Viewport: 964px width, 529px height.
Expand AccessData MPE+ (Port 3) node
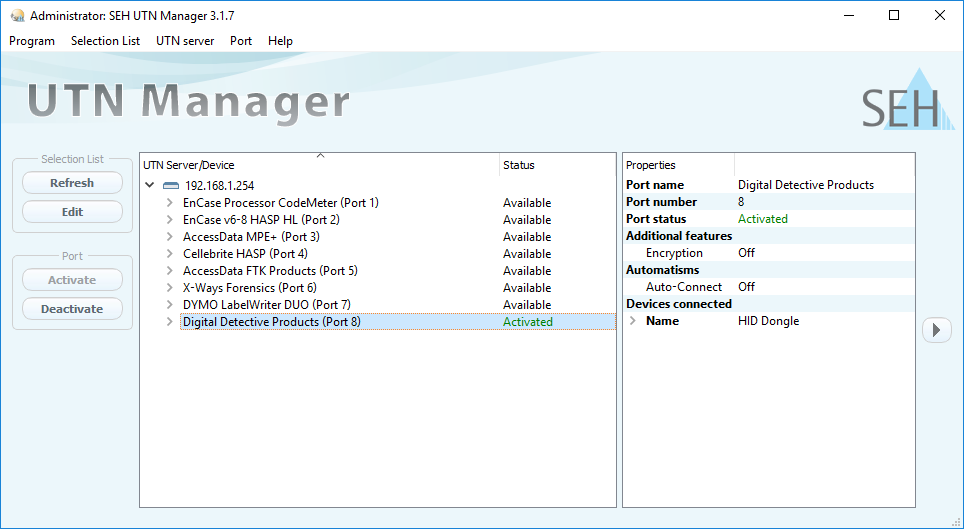[x=170, y=237]
